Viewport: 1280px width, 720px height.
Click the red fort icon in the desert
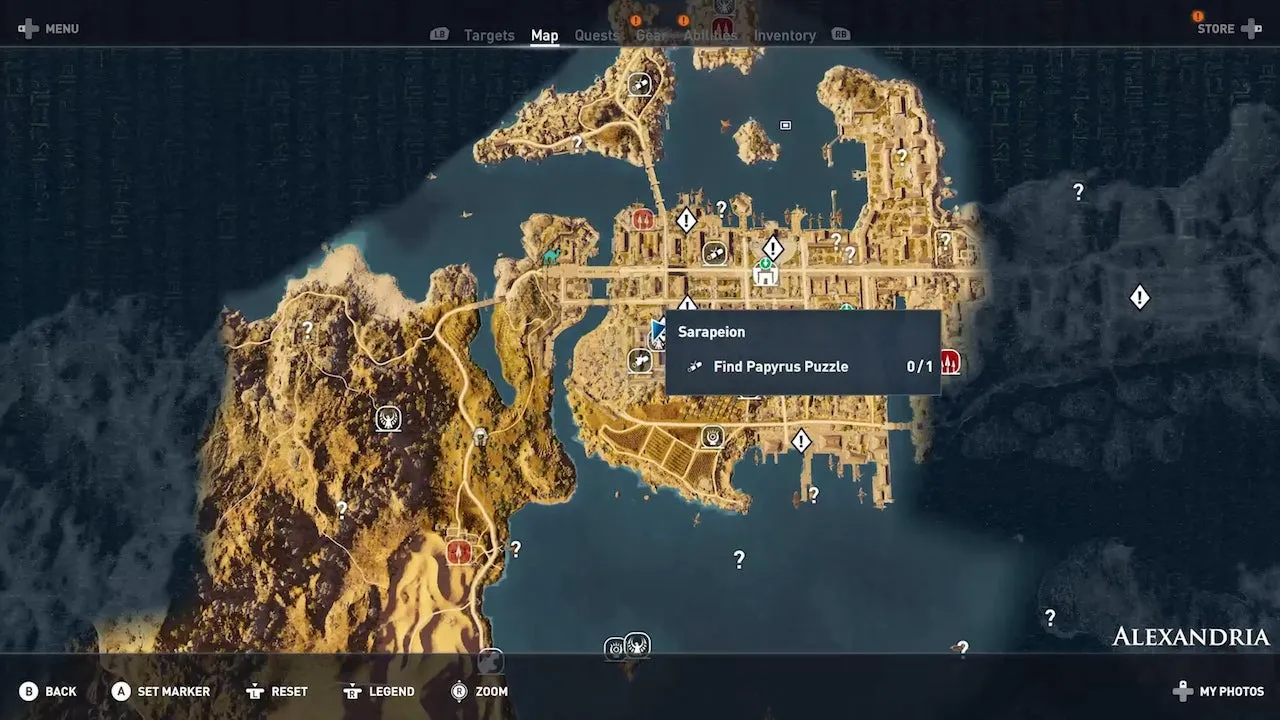coord(460,551)
